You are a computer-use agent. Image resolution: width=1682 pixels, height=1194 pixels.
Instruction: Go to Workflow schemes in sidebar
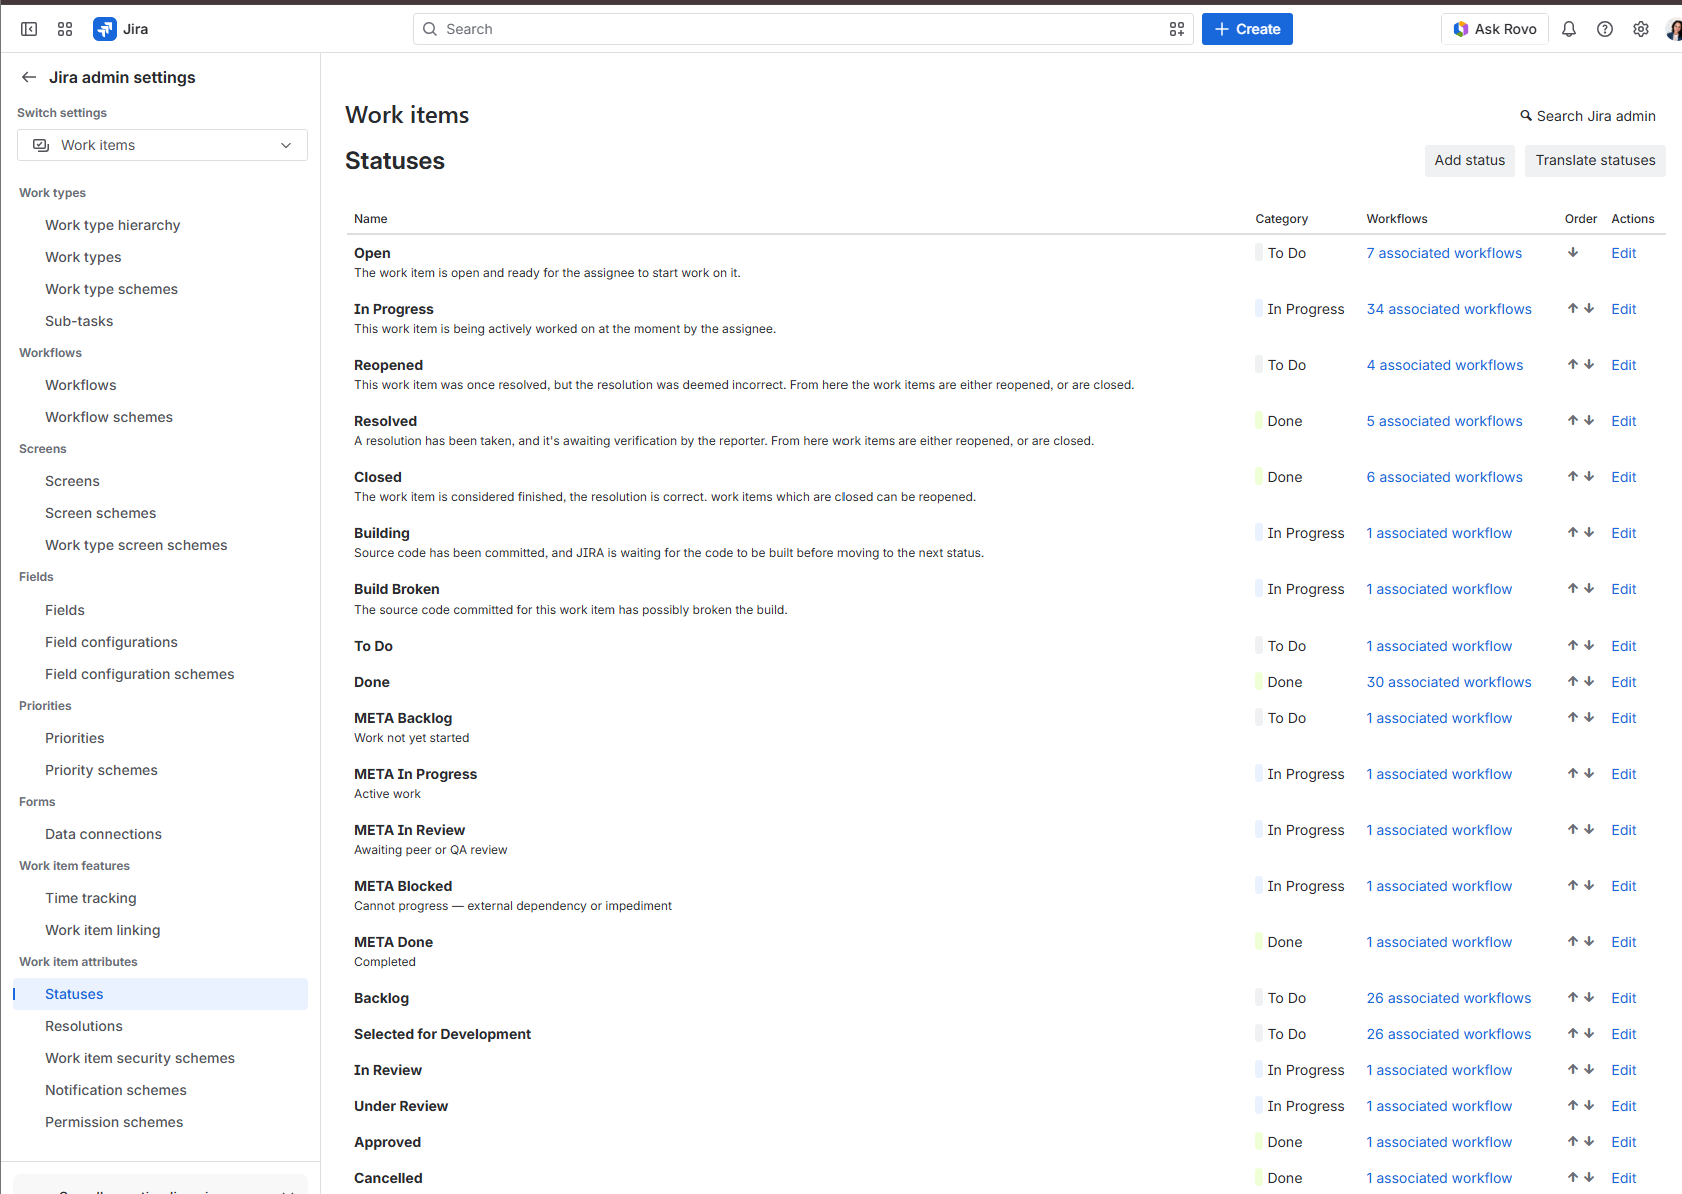point(109,417)
